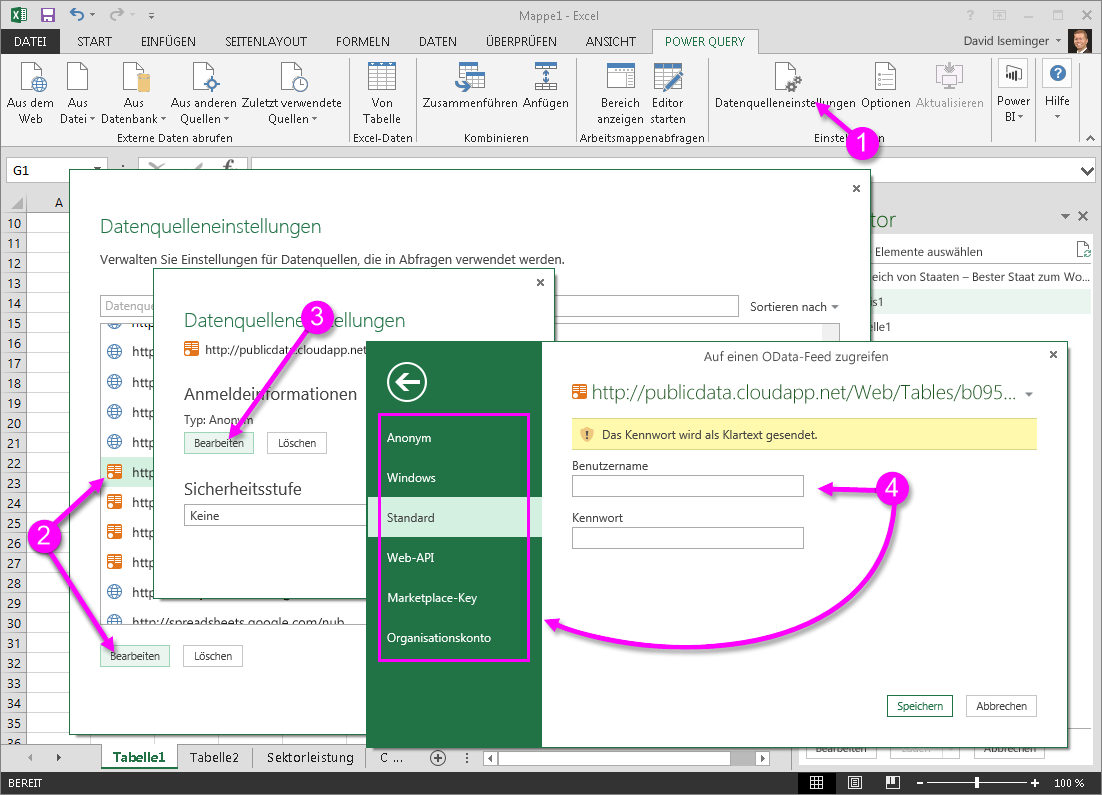
Task: Click zoom out minus button
Action: click(x=919, y=783)
